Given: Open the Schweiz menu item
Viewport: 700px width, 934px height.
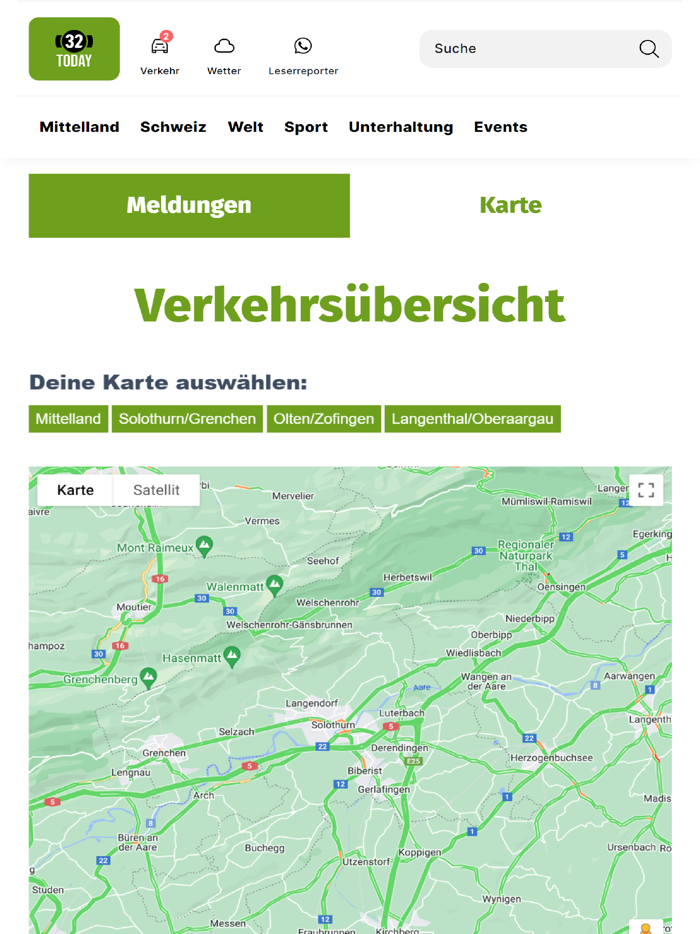Looking at the screenshot, I should tap(173, 127).
